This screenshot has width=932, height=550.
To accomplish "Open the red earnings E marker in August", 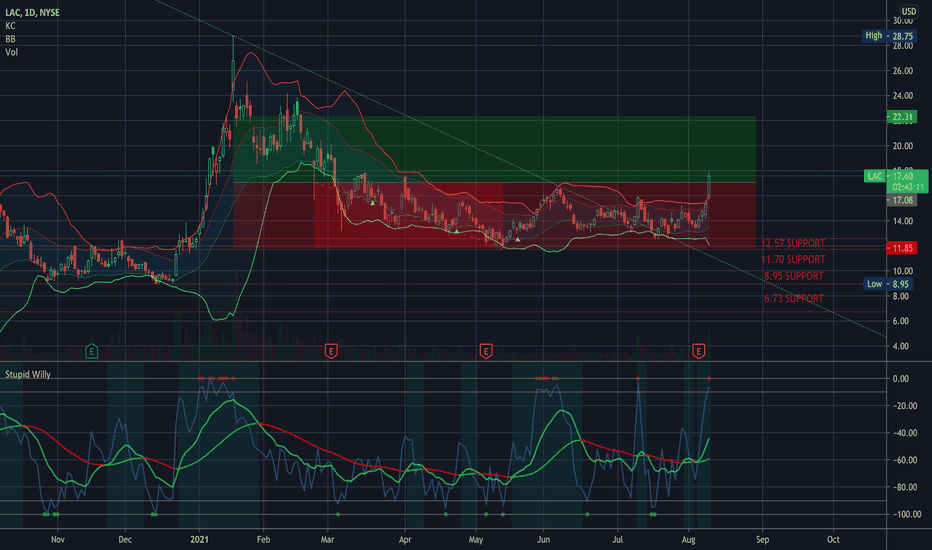I will (698, 351).
